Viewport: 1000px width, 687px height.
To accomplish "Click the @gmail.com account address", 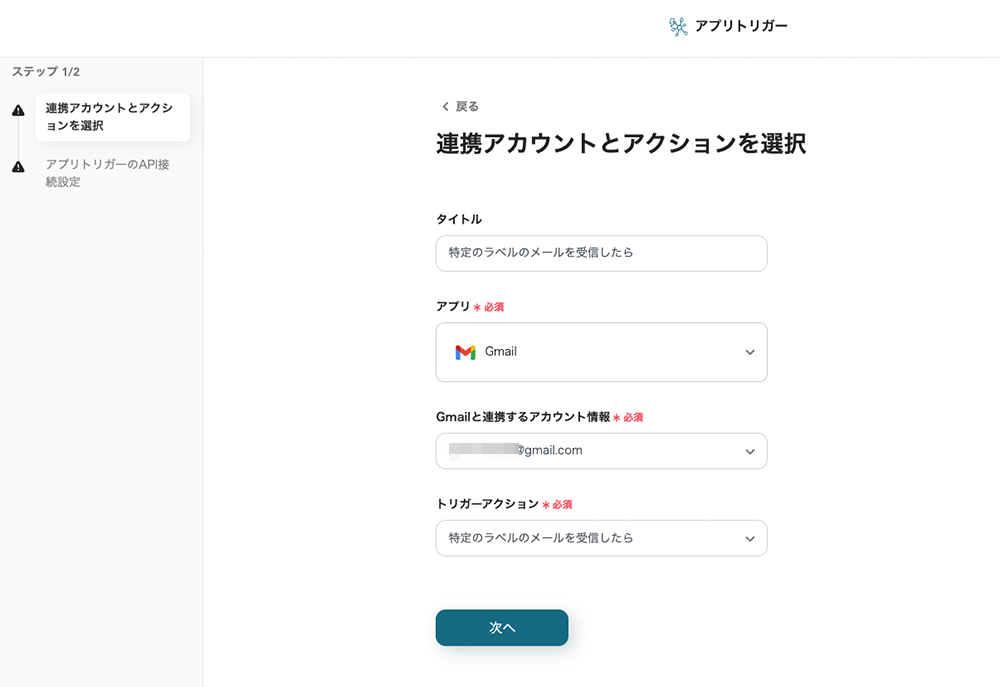I will 550,451.
